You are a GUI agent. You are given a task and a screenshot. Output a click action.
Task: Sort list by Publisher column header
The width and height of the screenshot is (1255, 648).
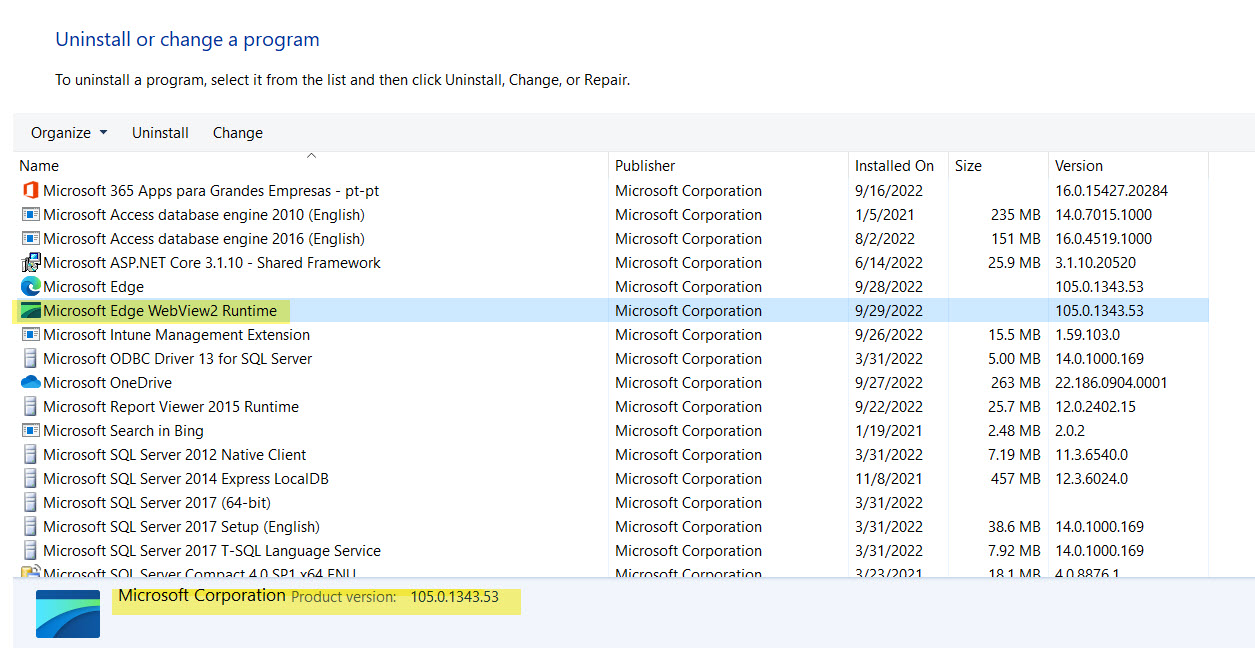click(x=645, y=166)
